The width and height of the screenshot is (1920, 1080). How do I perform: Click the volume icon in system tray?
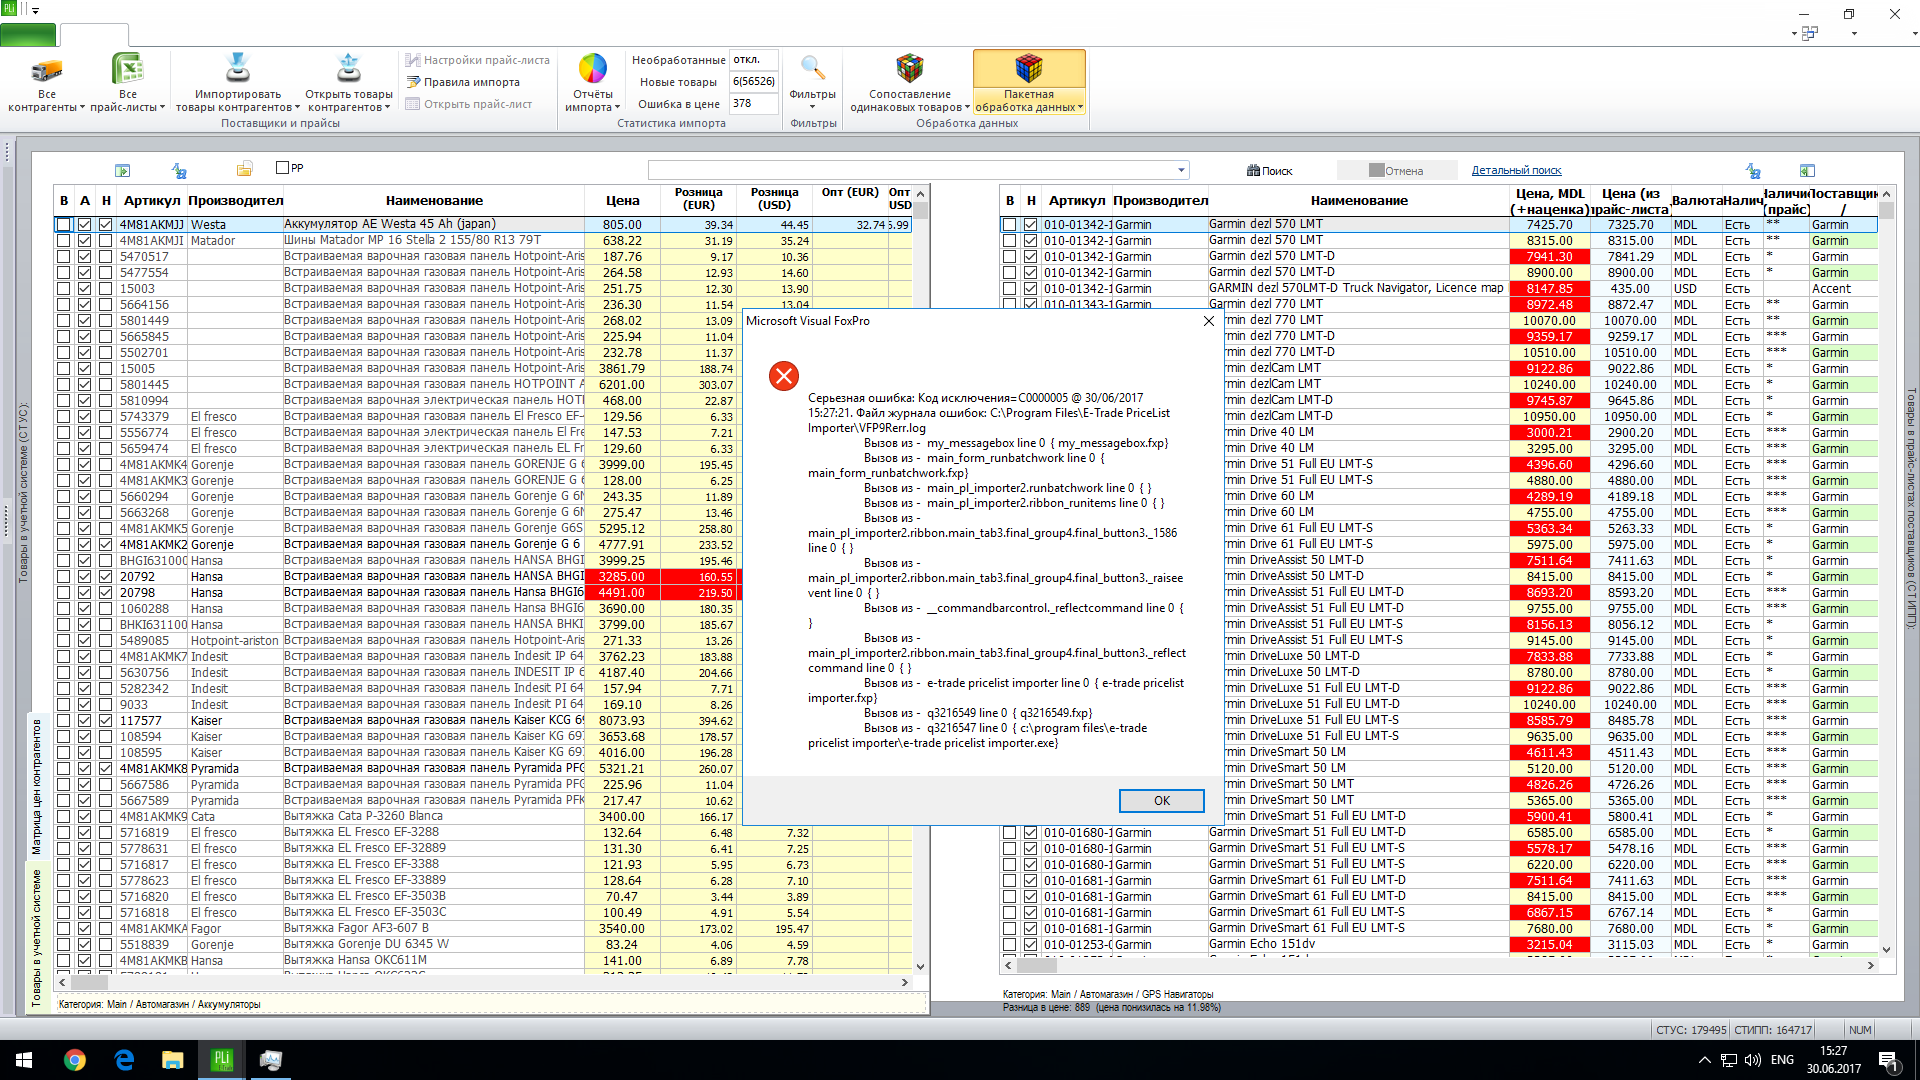click(1753, 1060)
